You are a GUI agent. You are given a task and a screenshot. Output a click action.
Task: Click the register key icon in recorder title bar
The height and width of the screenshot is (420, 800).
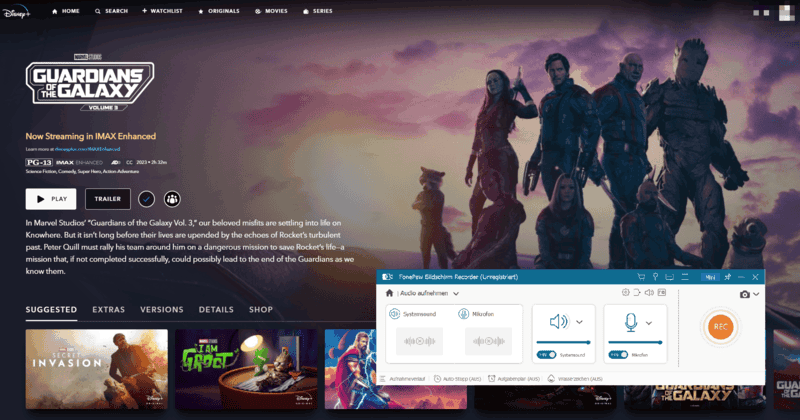(655, 277)
